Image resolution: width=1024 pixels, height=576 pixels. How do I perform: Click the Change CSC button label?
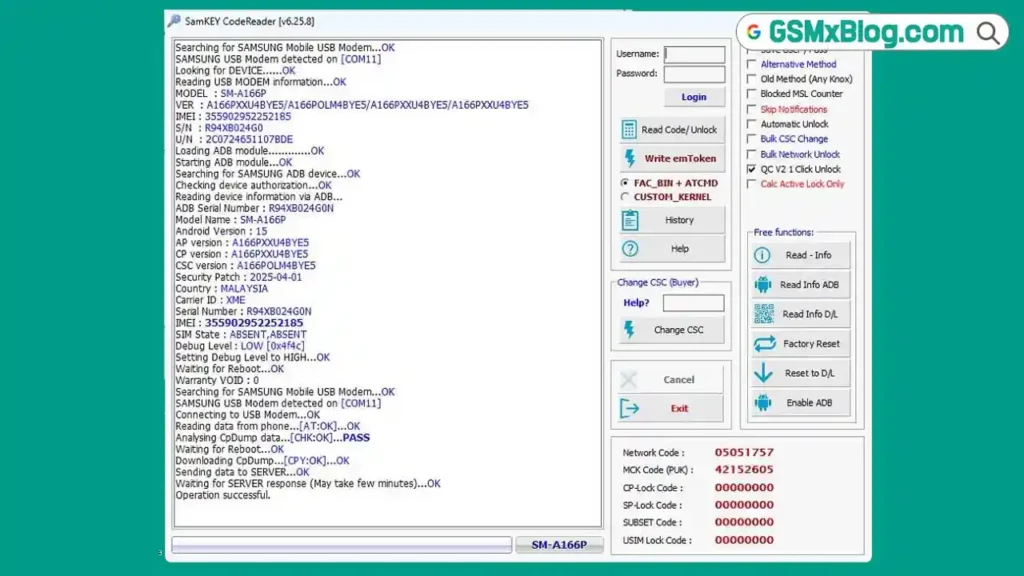pos(679,330)
